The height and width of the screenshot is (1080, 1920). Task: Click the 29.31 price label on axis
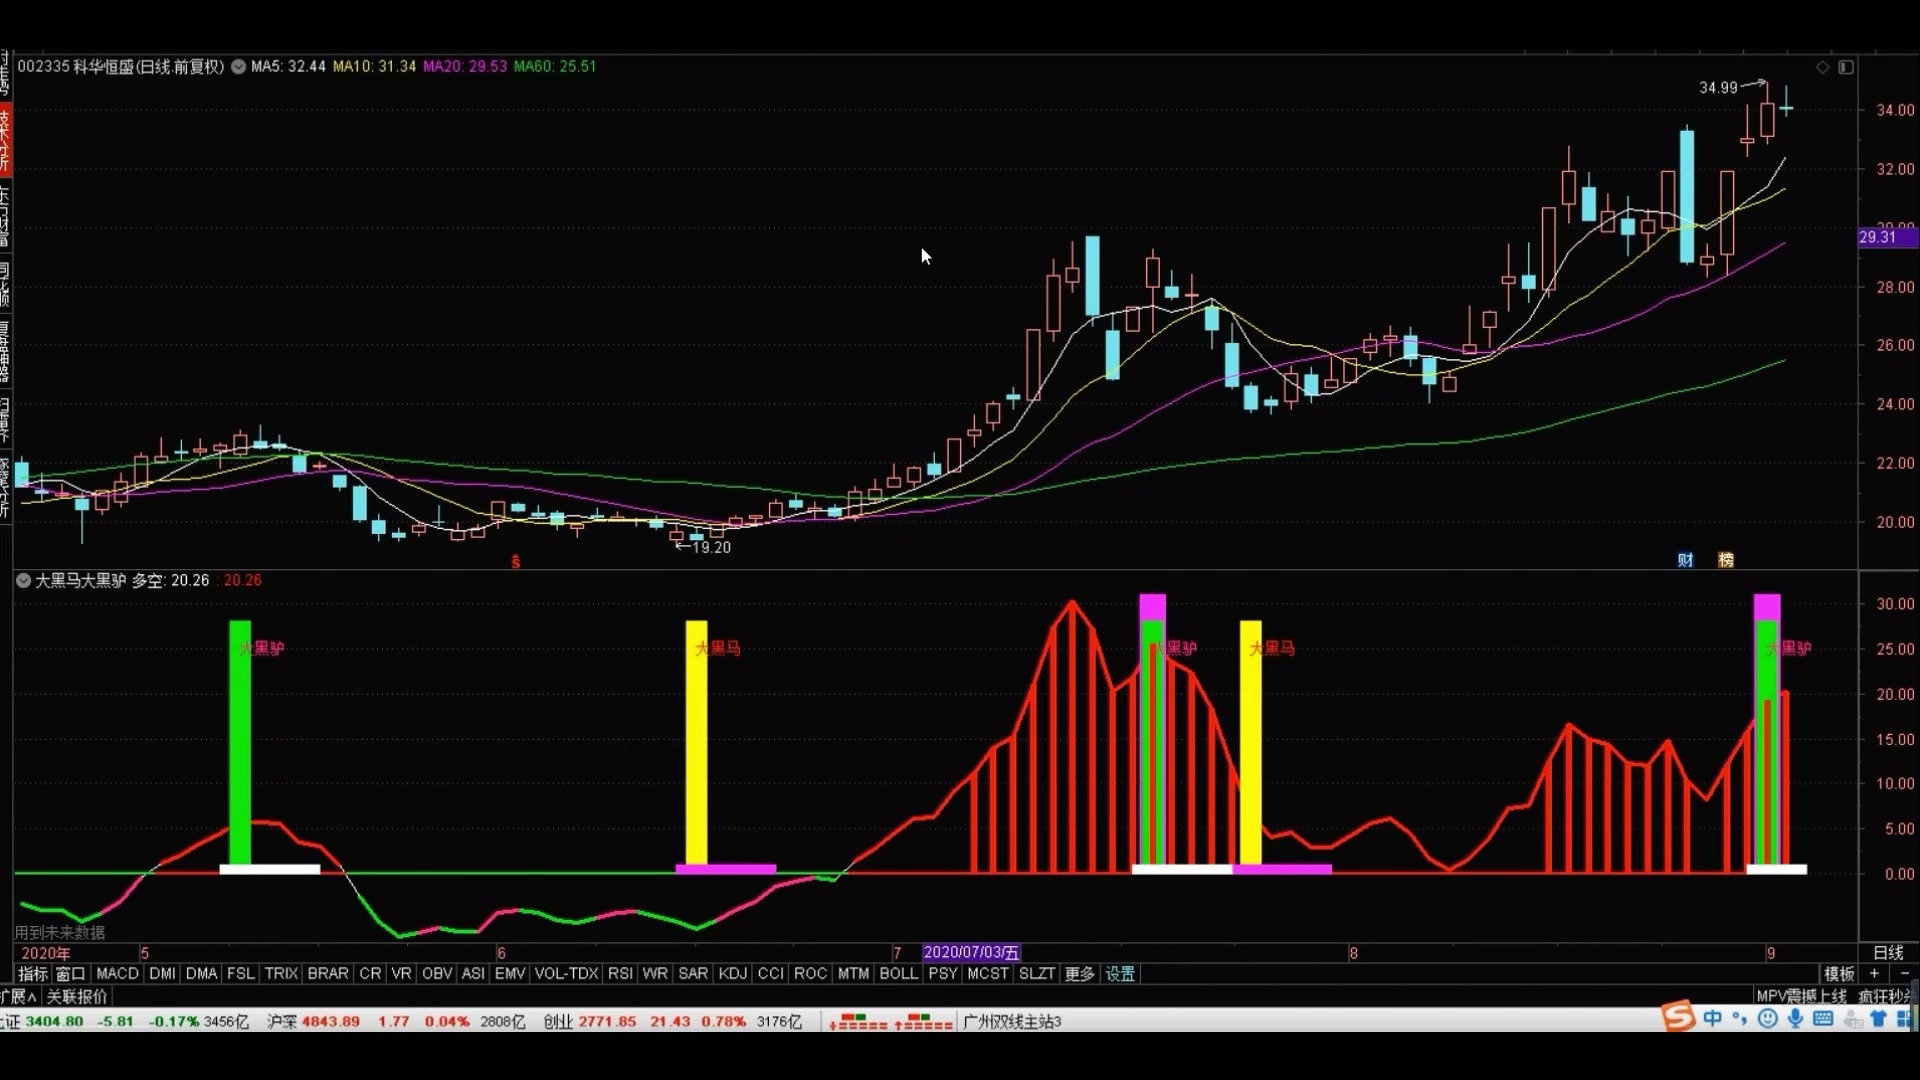(x=1886, y=237)
